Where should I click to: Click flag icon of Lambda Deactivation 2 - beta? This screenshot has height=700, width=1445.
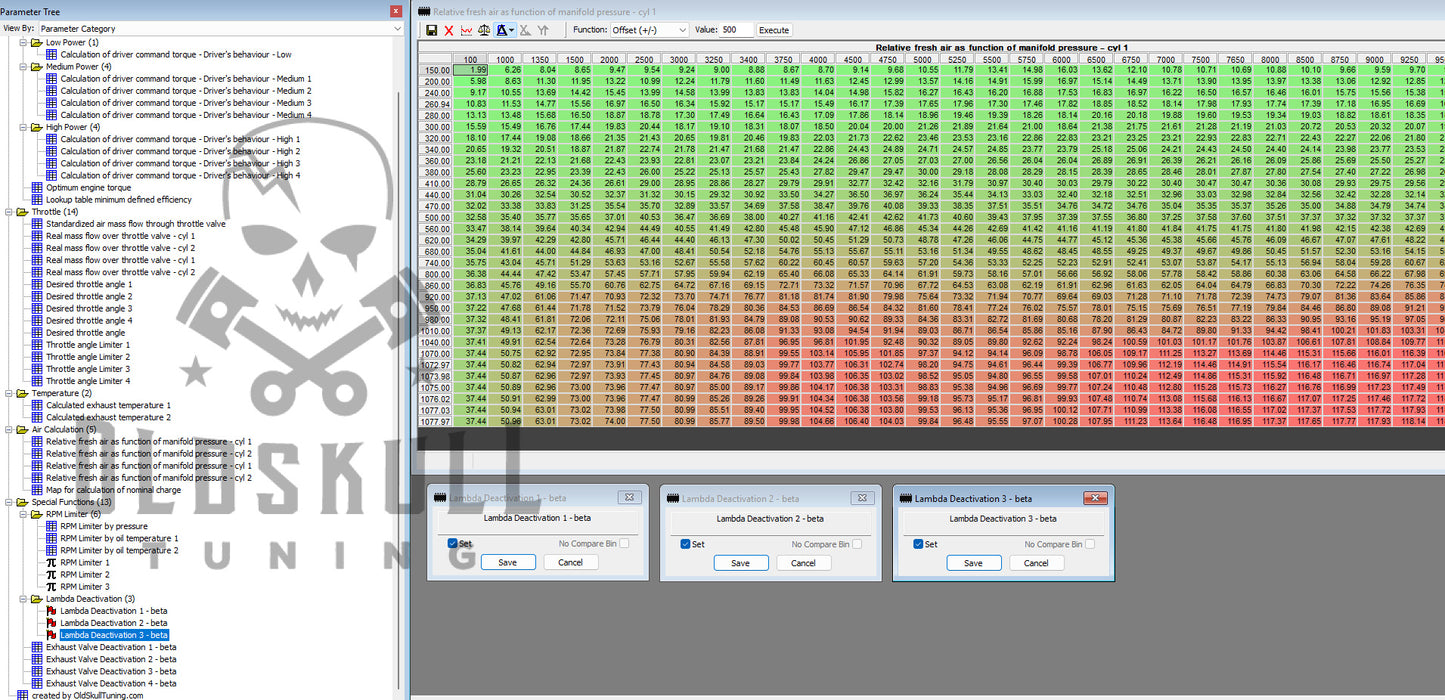click(x=52, y=622)
